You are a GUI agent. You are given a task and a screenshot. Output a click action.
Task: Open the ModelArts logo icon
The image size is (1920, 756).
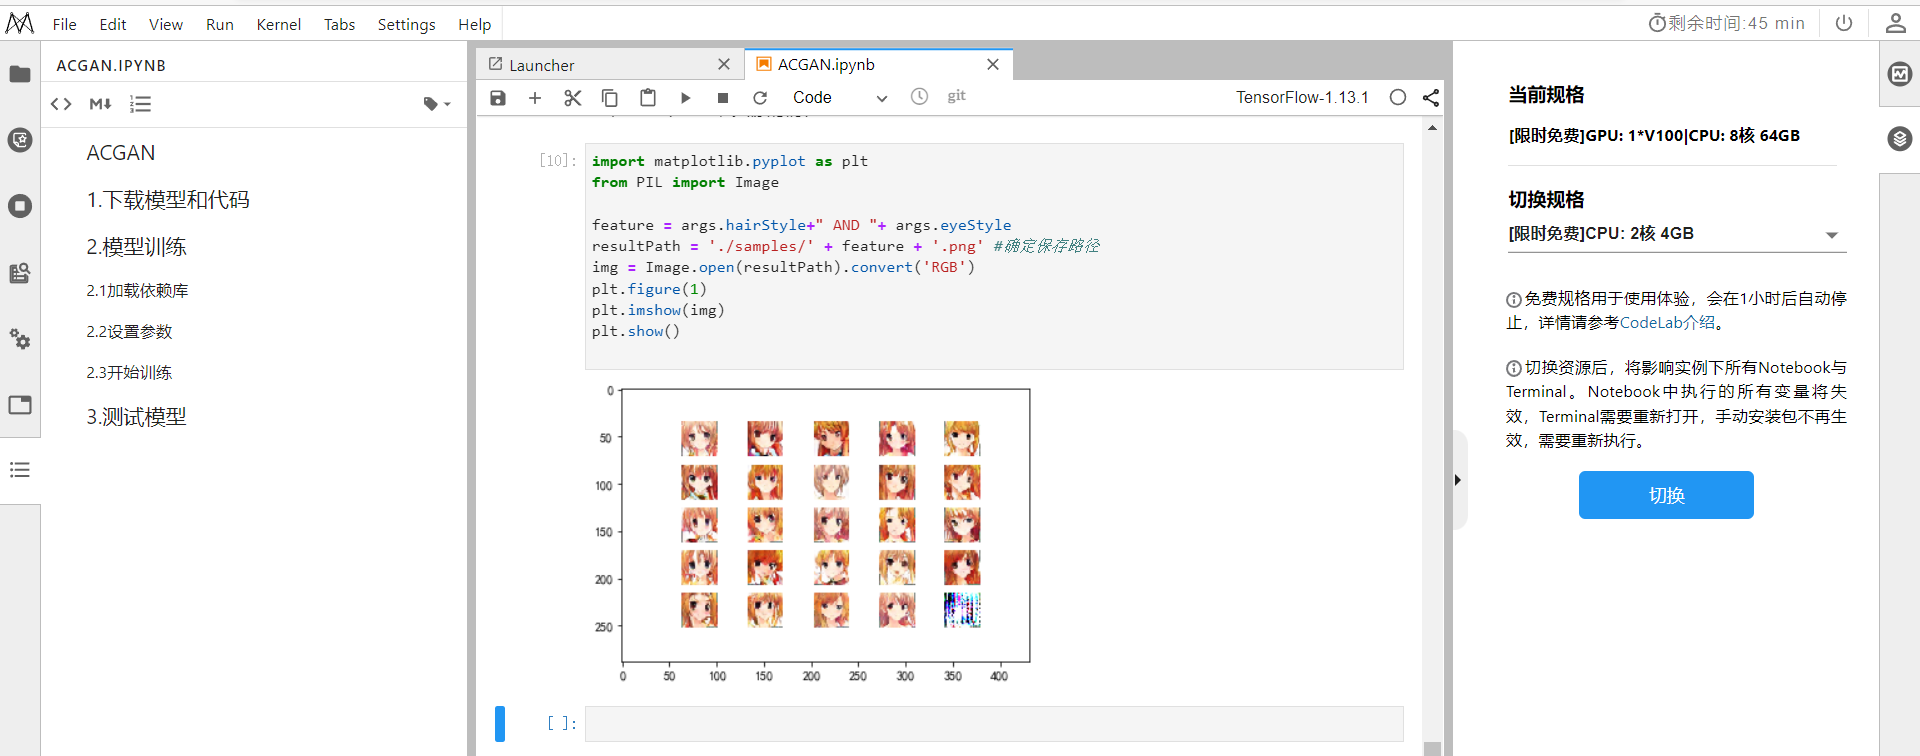[20, 23]
